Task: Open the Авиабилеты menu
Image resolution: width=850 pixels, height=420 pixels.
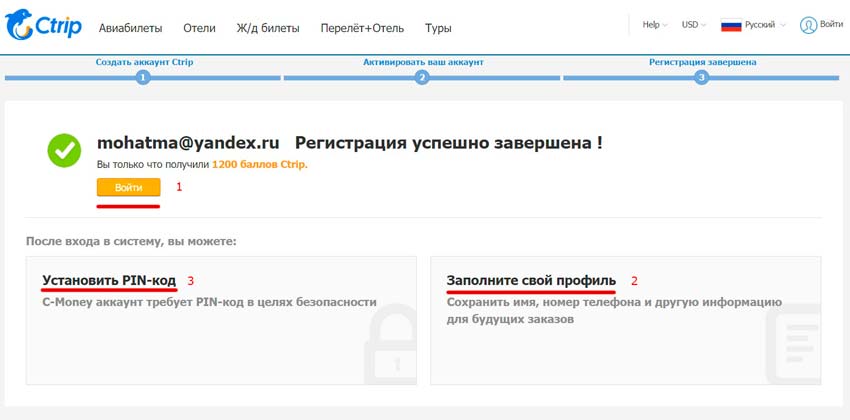Action: [x=130, y=28]
